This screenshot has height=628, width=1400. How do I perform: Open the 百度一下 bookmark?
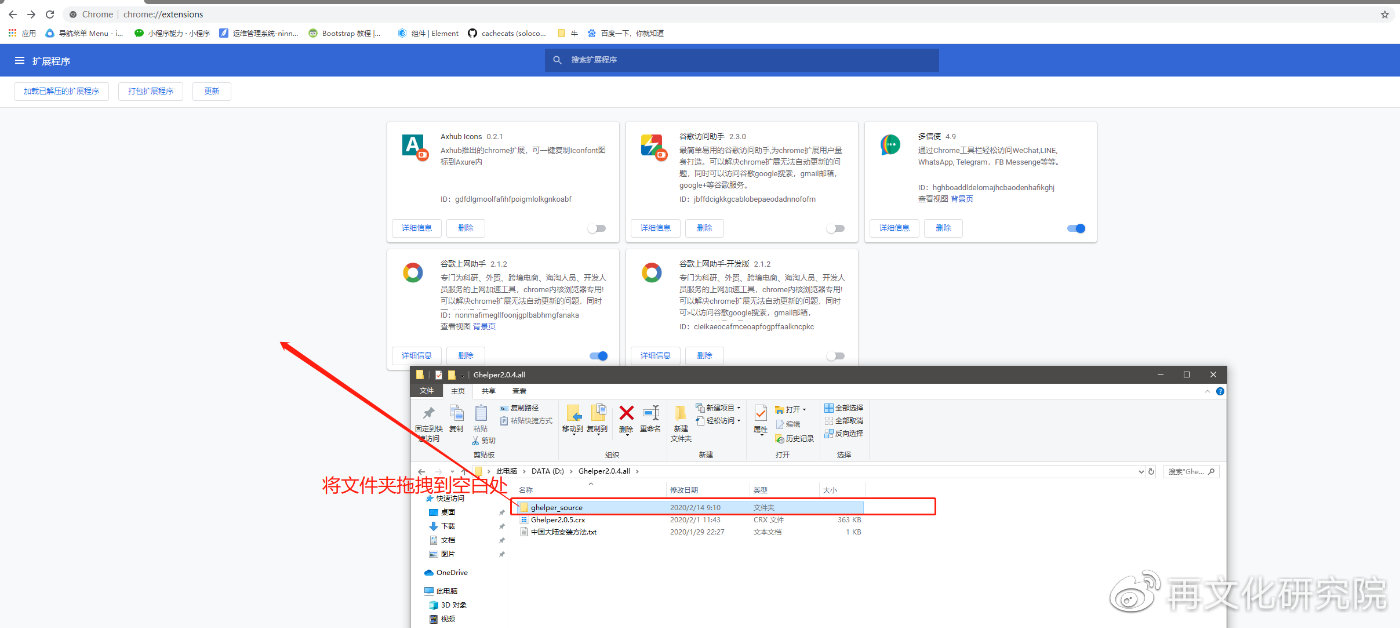pos(625,33)
